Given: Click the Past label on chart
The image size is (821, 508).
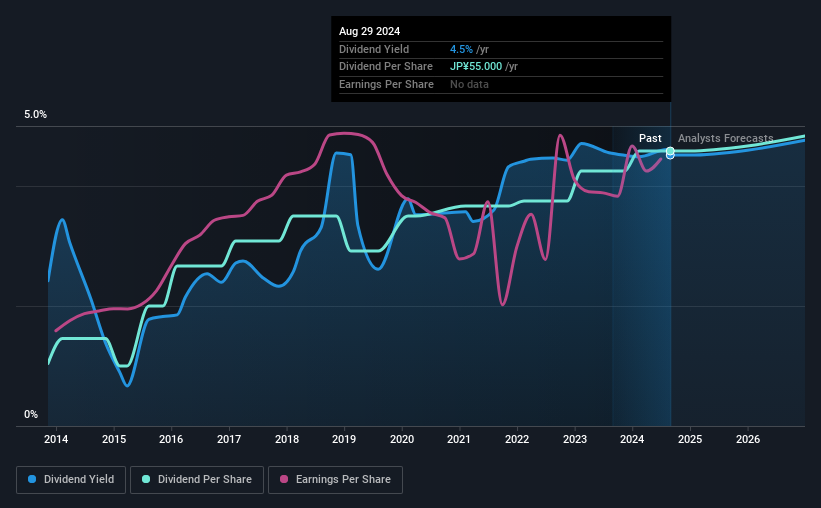Looking at the screenshot, I should tap(650, 138).
